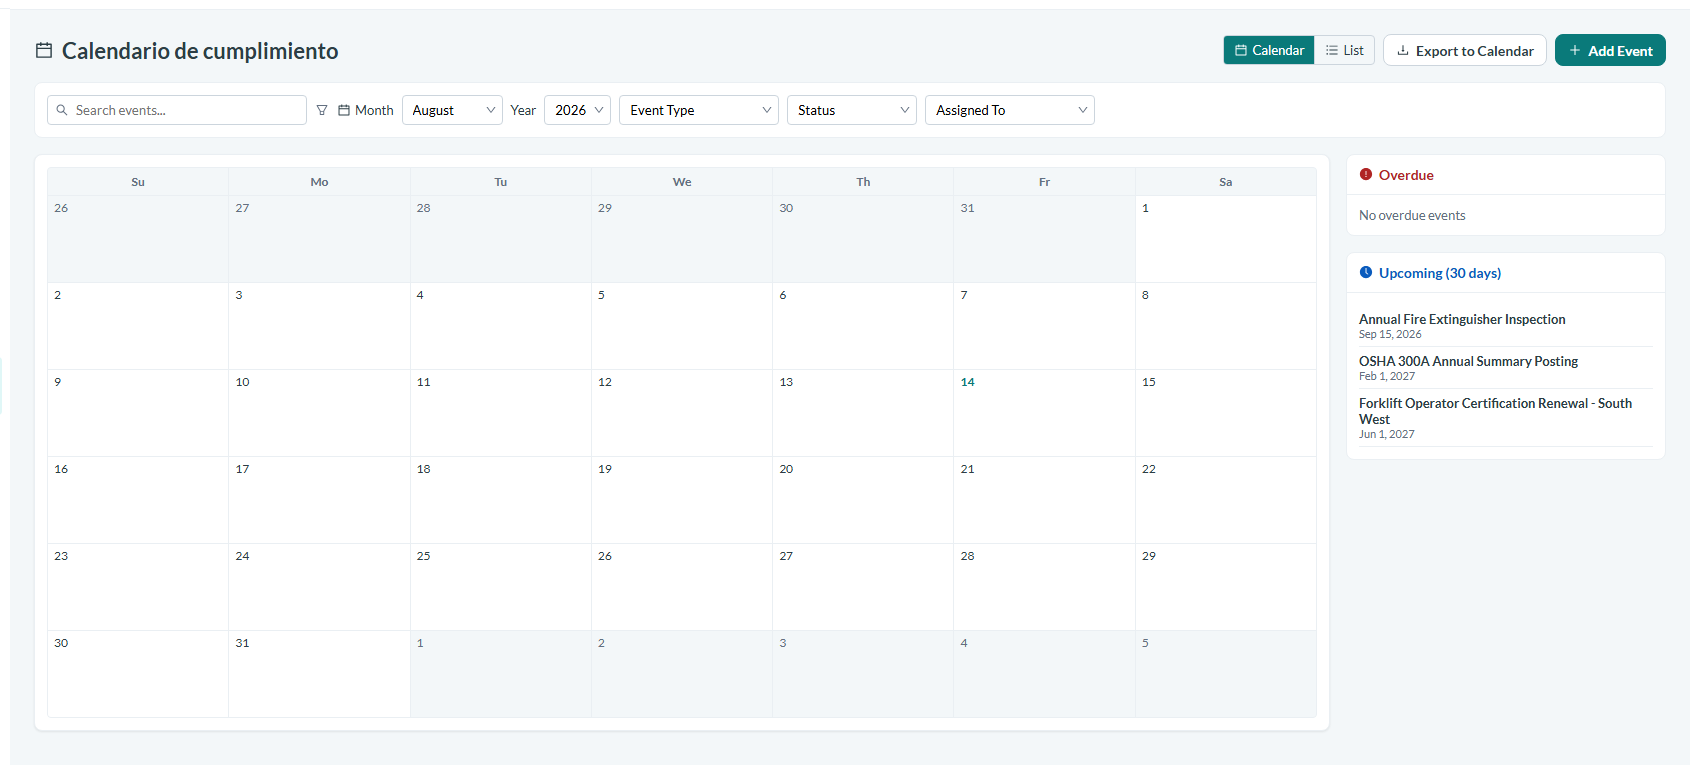
Task: Switch to Calendar view
Action: 1269,50
